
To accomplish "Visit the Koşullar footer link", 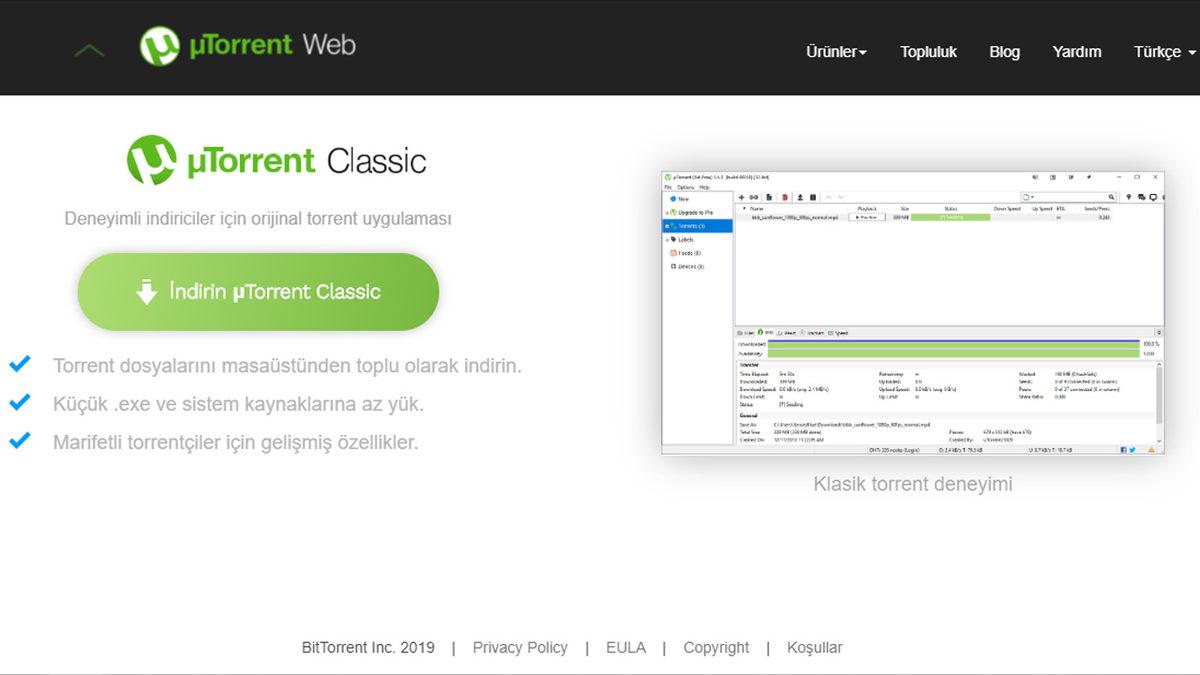I will pos(814,647).
